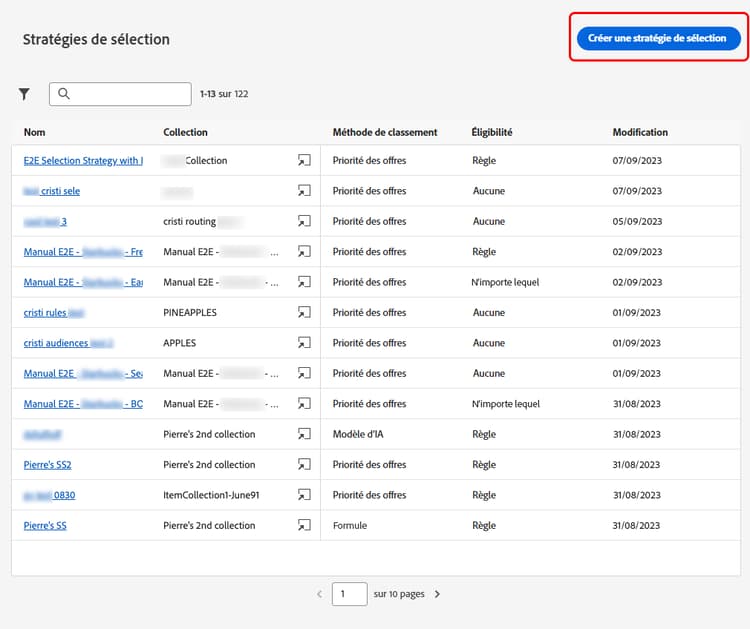Open PINEAPPLES collection link icon
750x629 pixels.
(x=304, y=313)
